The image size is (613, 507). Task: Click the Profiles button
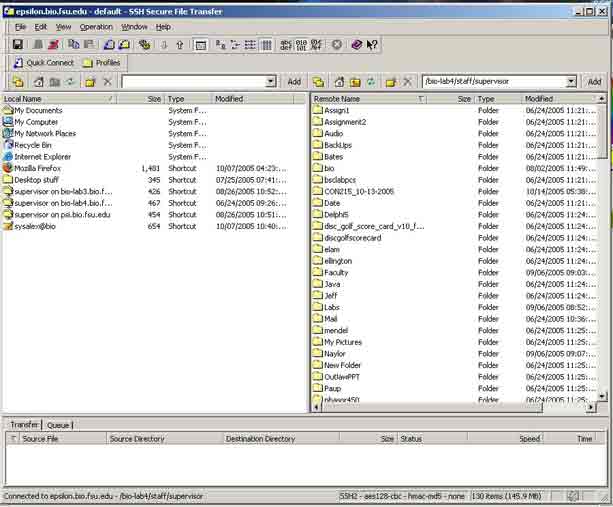pos(102,63)
